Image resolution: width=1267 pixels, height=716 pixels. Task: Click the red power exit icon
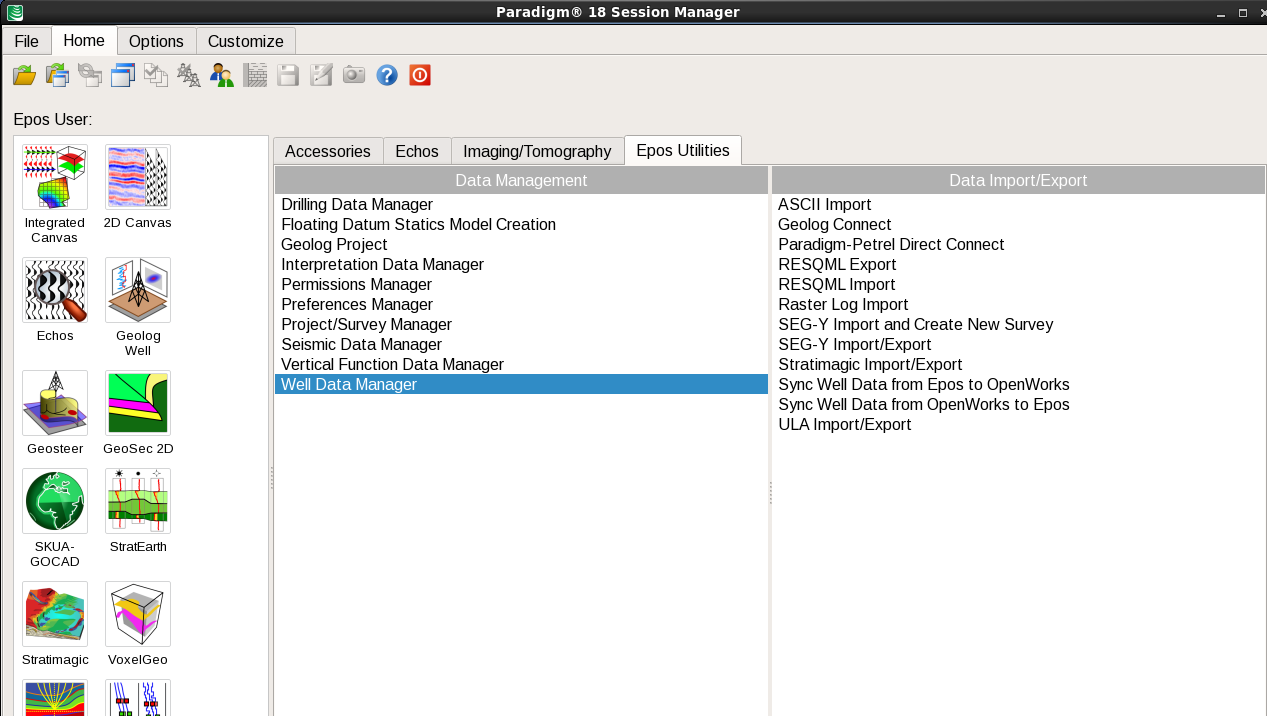click(420, 75)
